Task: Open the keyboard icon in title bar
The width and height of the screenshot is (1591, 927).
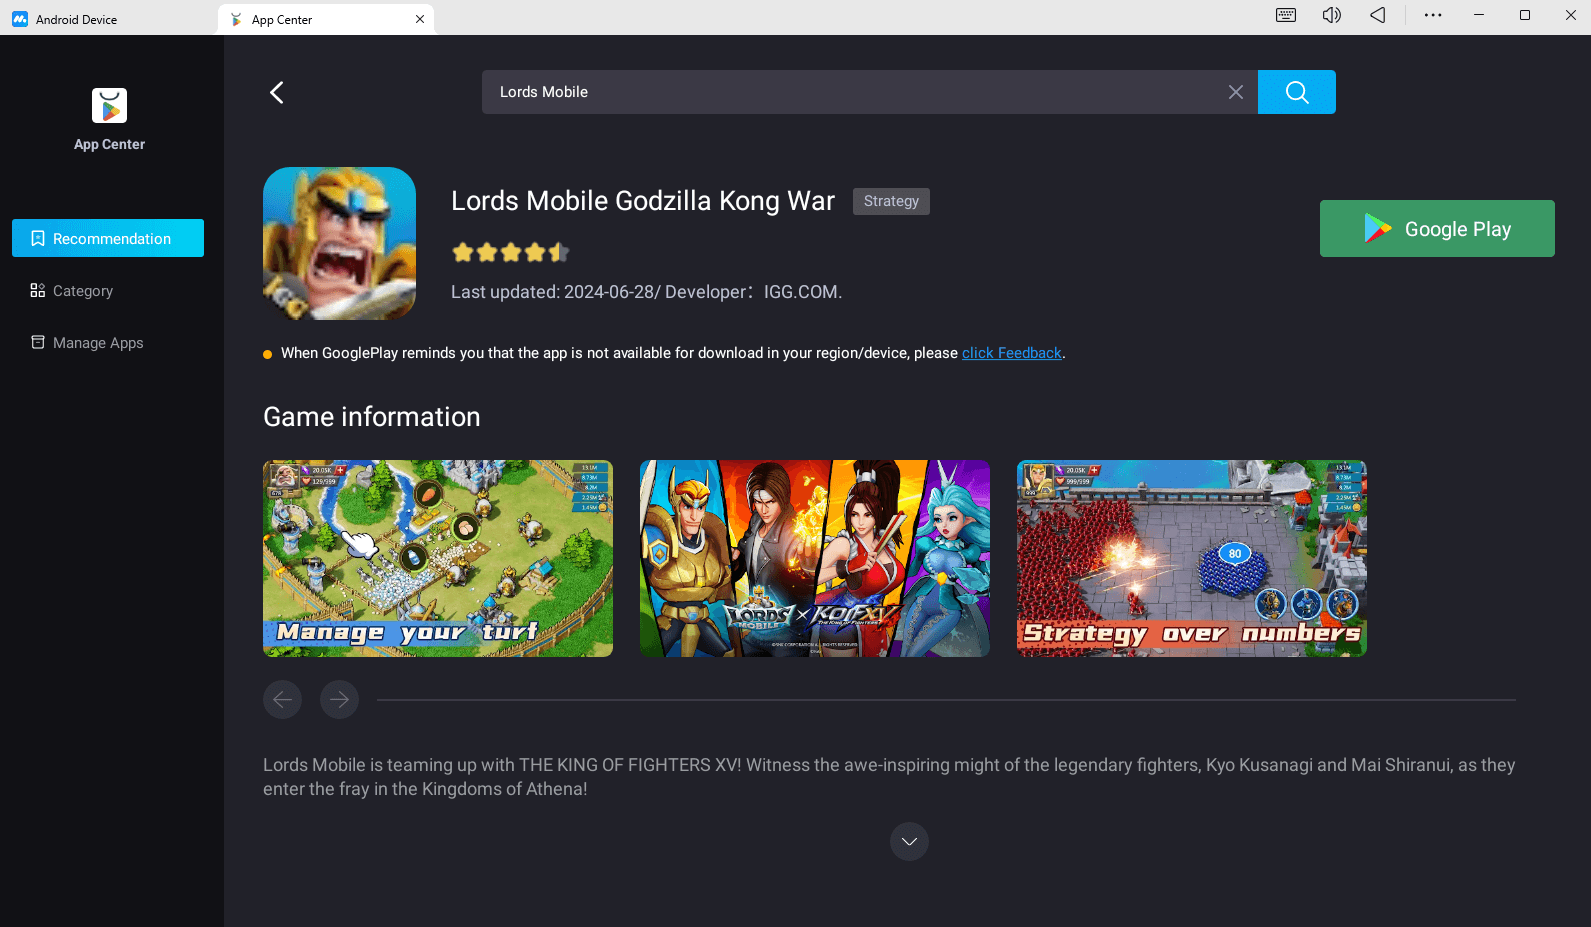Action: pos(1286,15)
